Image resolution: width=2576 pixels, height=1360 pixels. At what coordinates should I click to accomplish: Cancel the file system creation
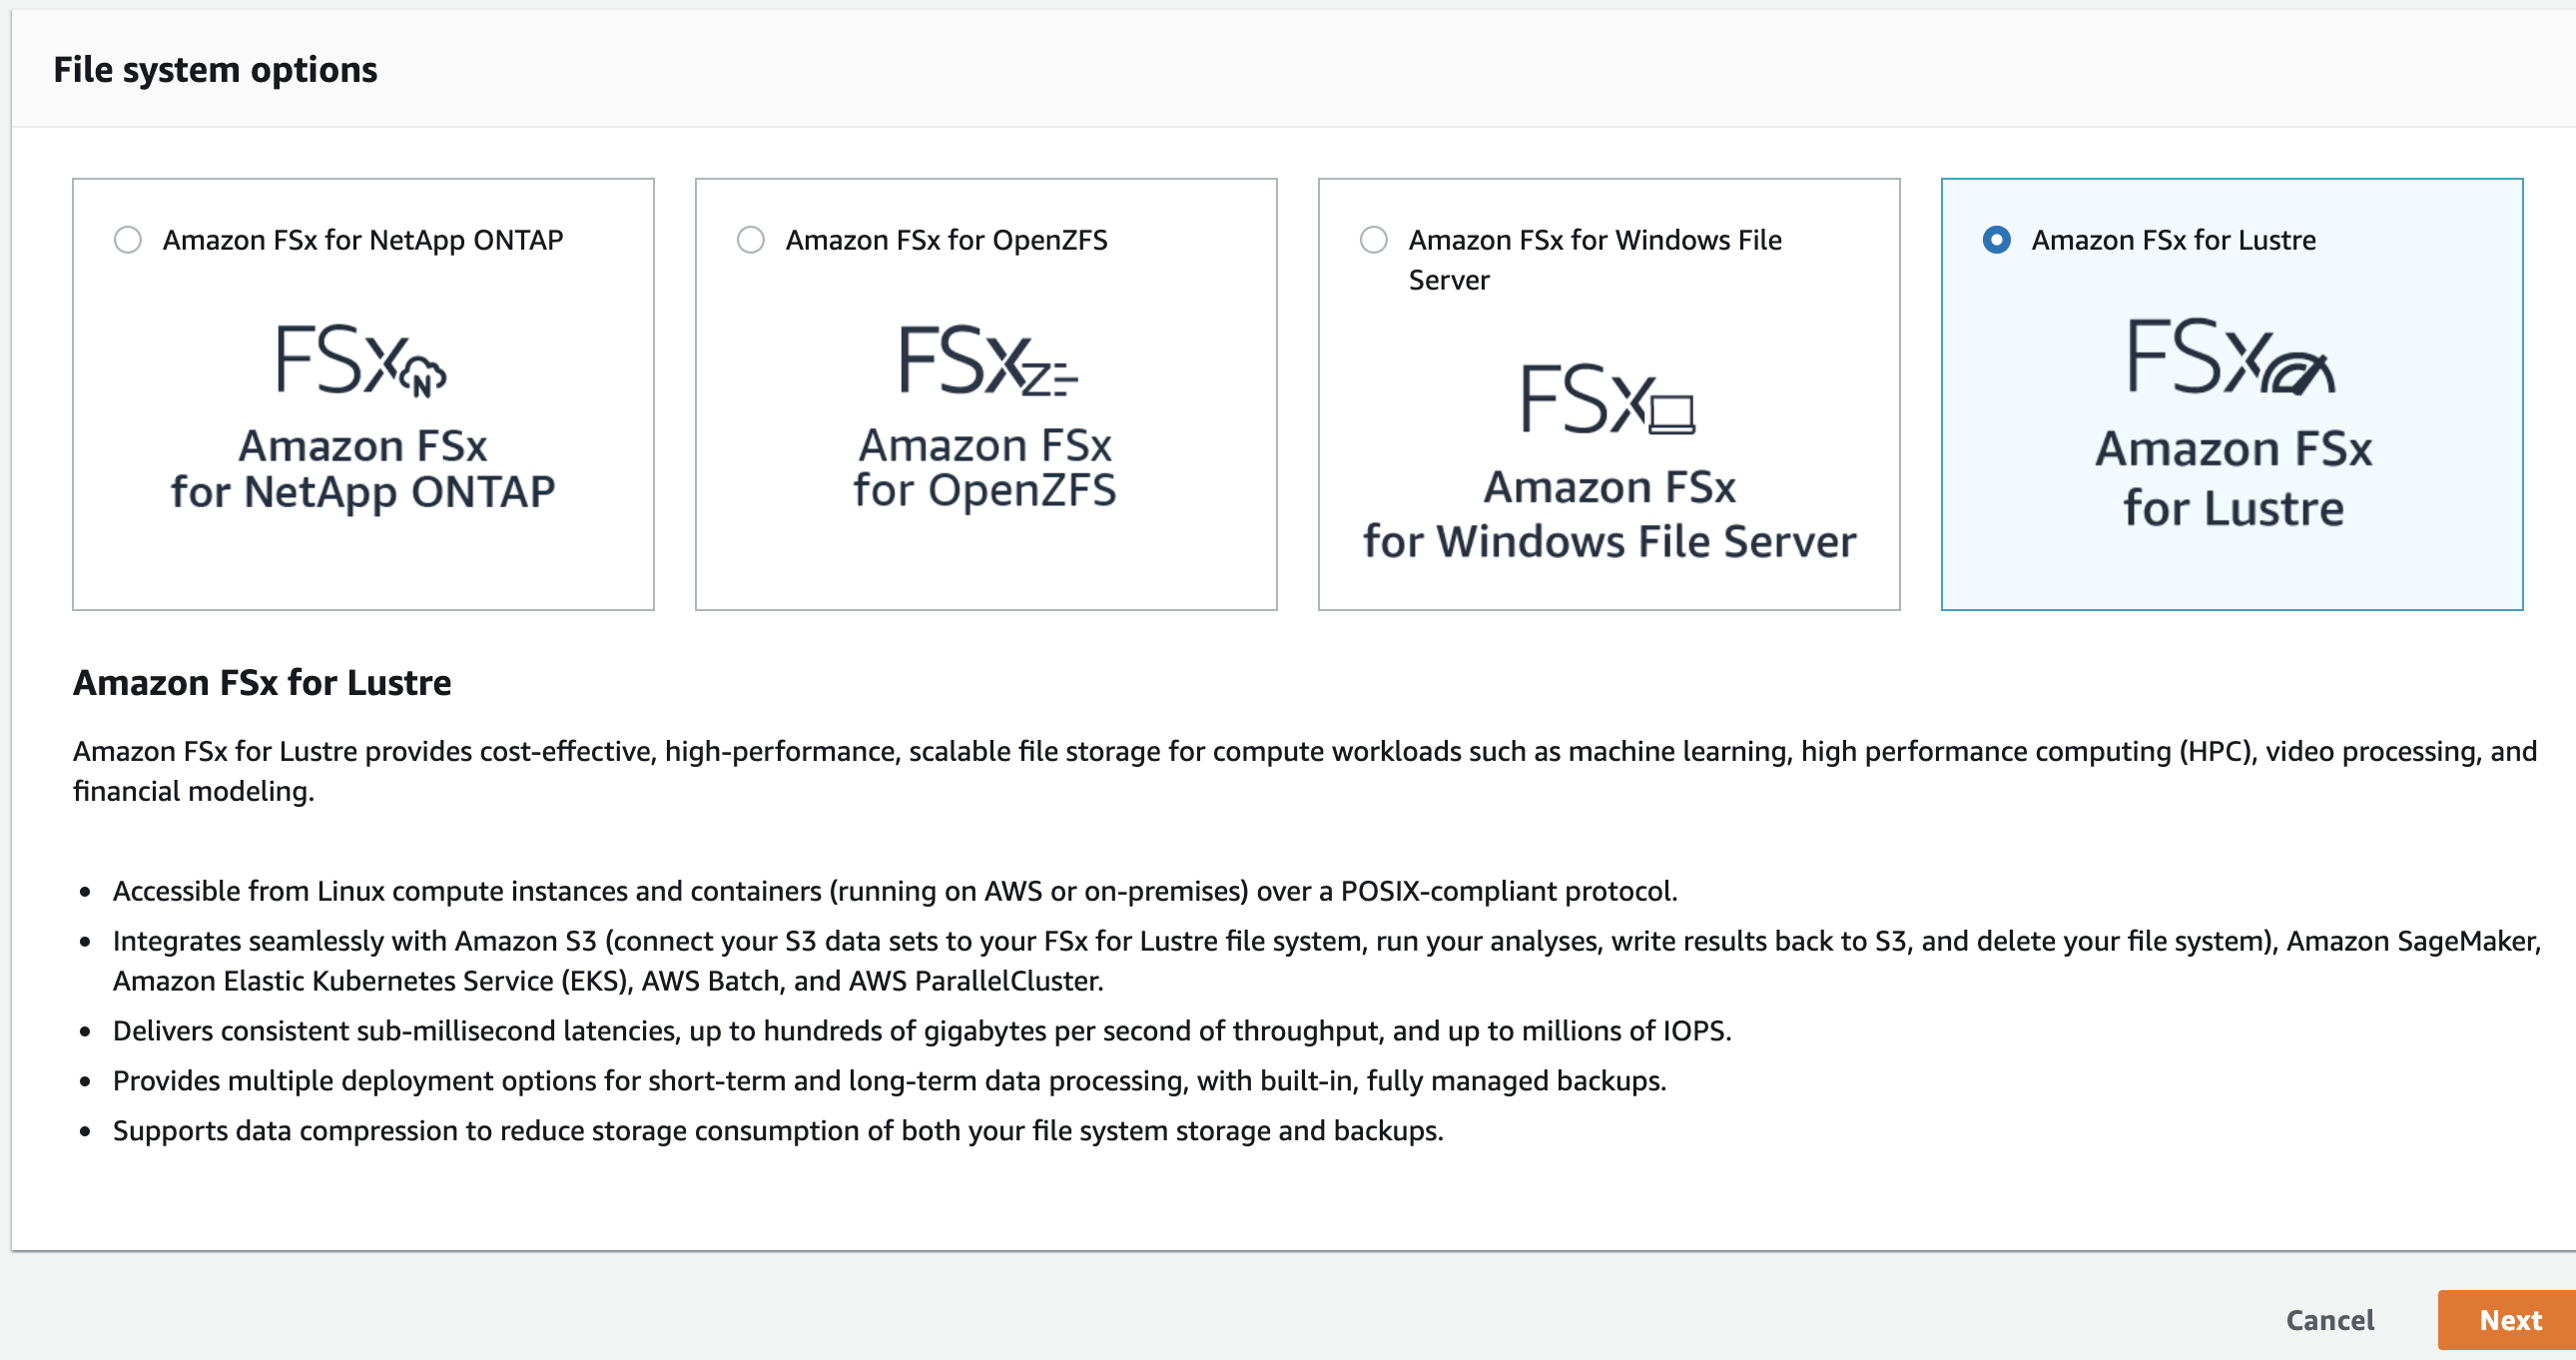(2330, 1320)
